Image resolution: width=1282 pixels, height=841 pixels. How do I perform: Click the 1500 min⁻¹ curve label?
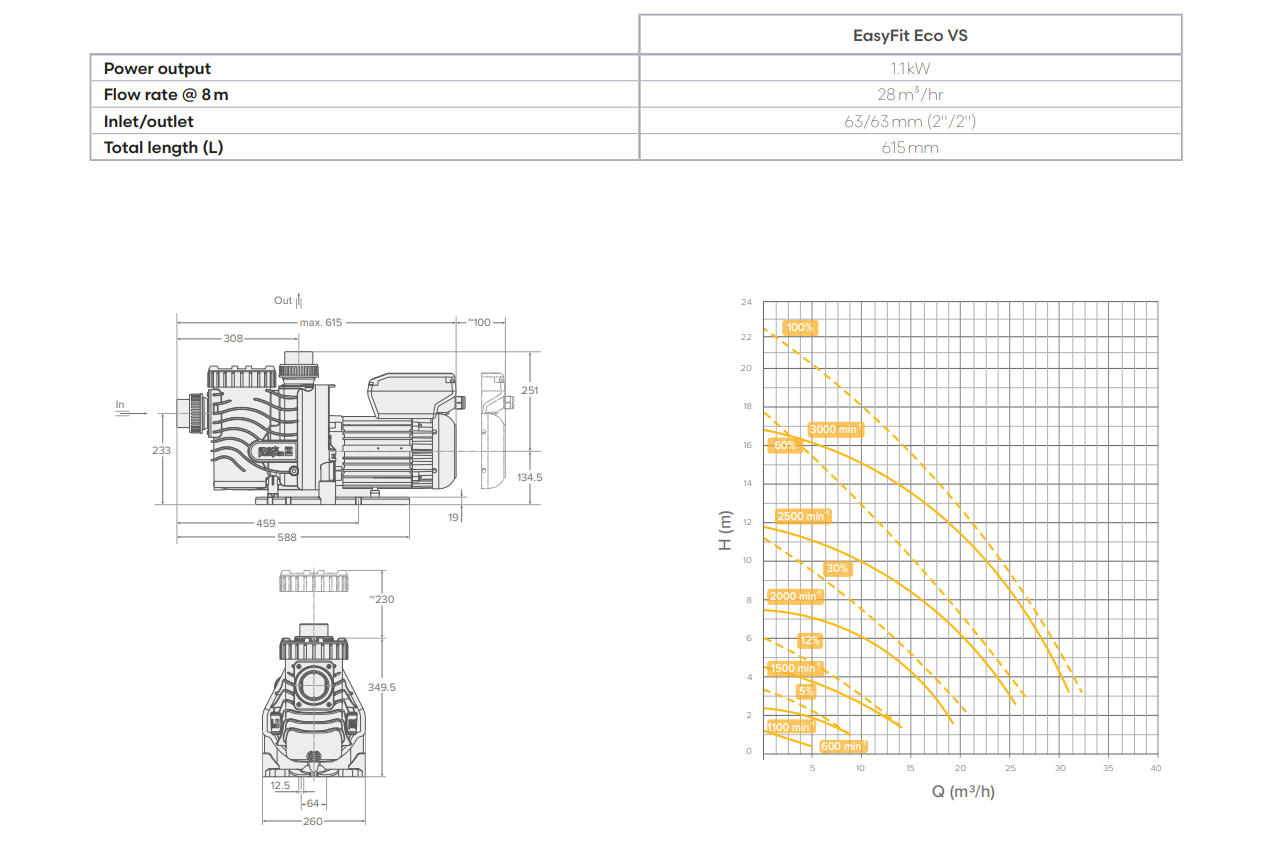coord(795,668)
